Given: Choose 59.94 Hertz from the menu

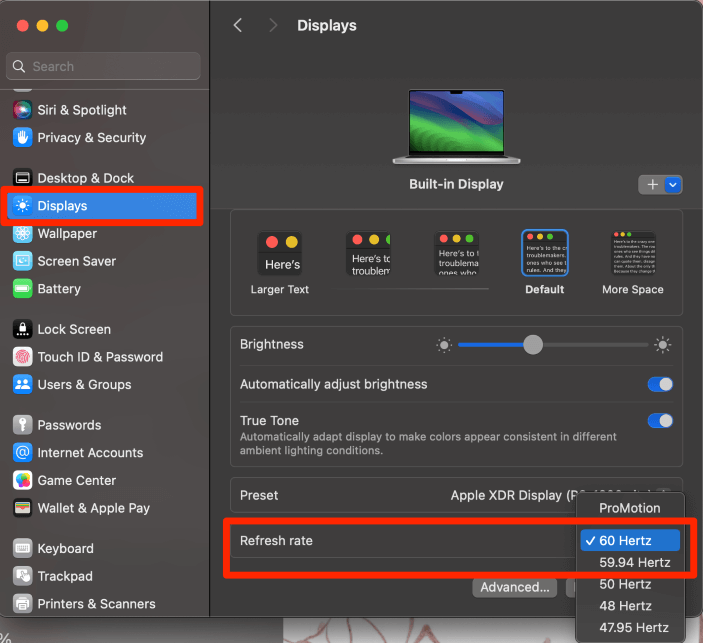Looking at the screenshot, I should tap(630, 562).
